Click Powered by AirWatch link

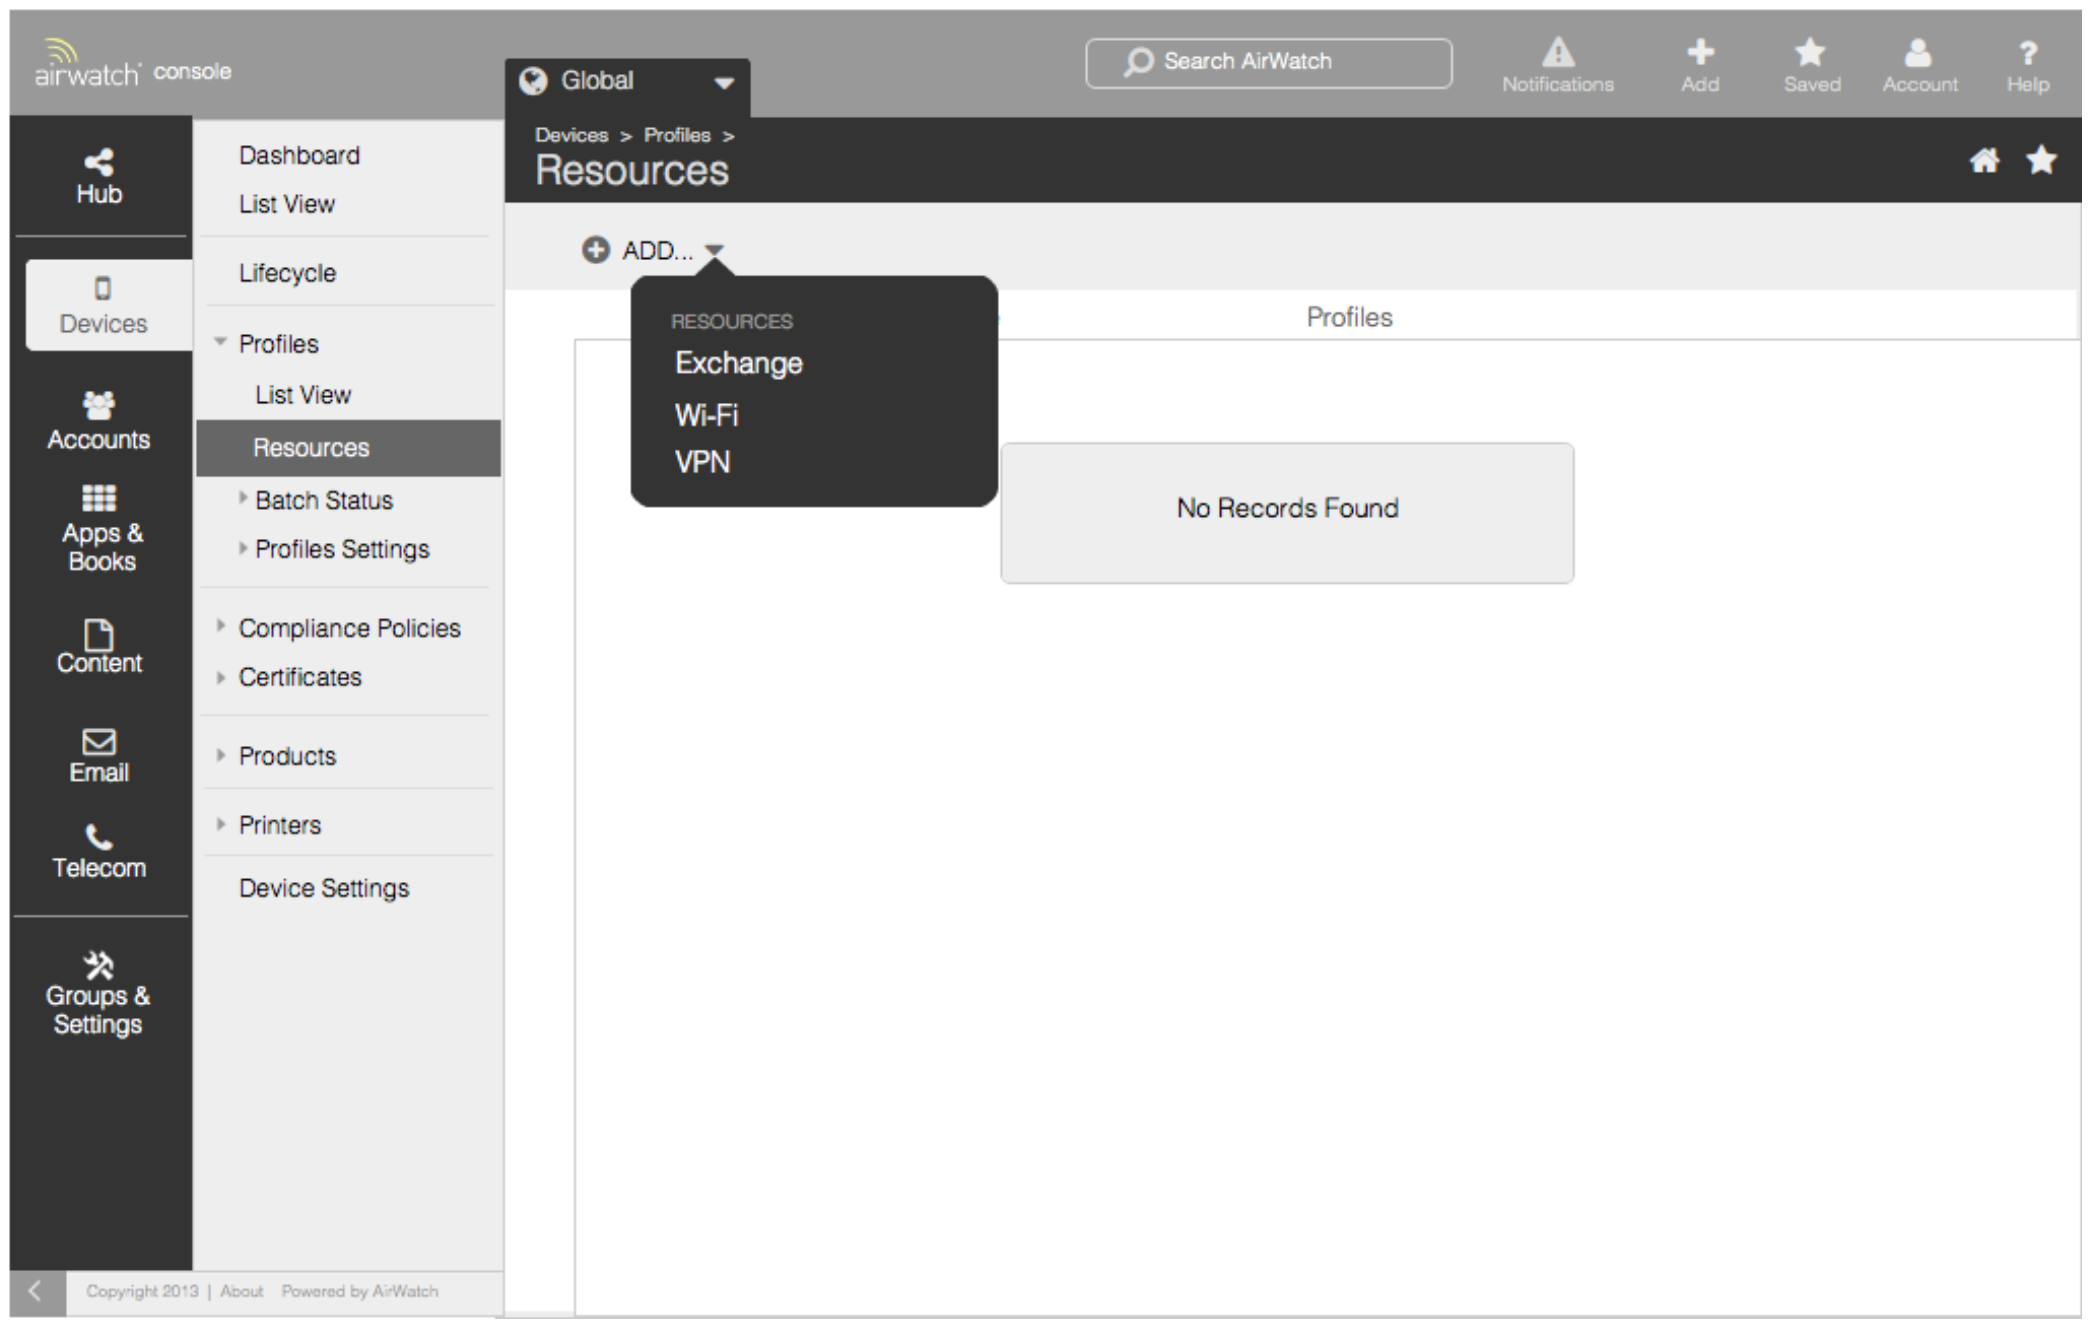[360, 1291]
